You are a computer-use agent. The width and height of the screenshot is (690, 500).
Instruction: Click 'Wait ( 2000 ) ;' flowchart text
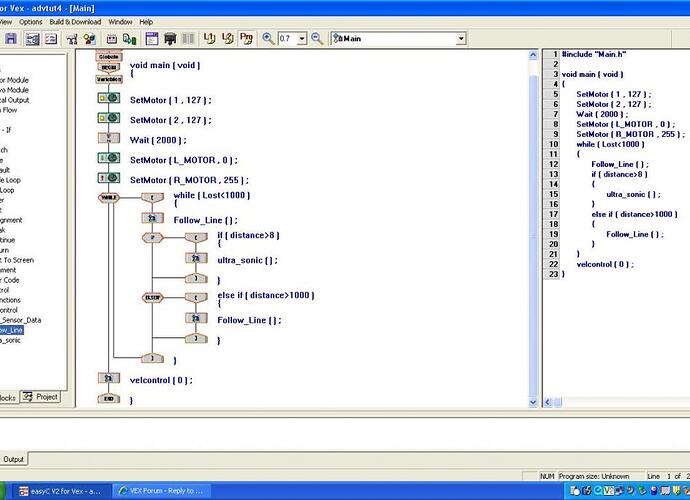[x=158, y=140]
